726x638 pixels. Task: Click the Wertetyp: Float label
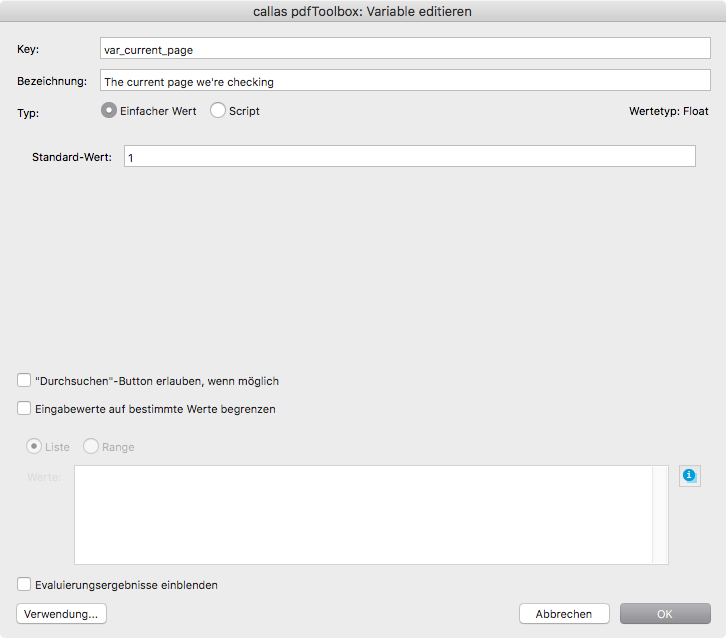click(669, 111)
